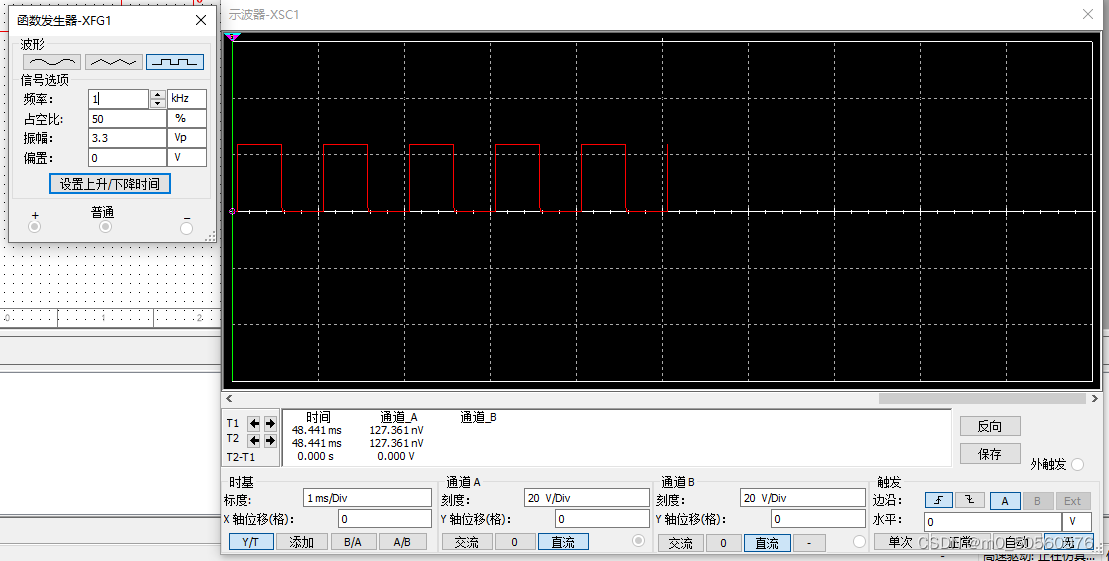Click the oscilloscope horizontal scrollbar thumb
The image size is (1109, 561).
coord(982,398)
